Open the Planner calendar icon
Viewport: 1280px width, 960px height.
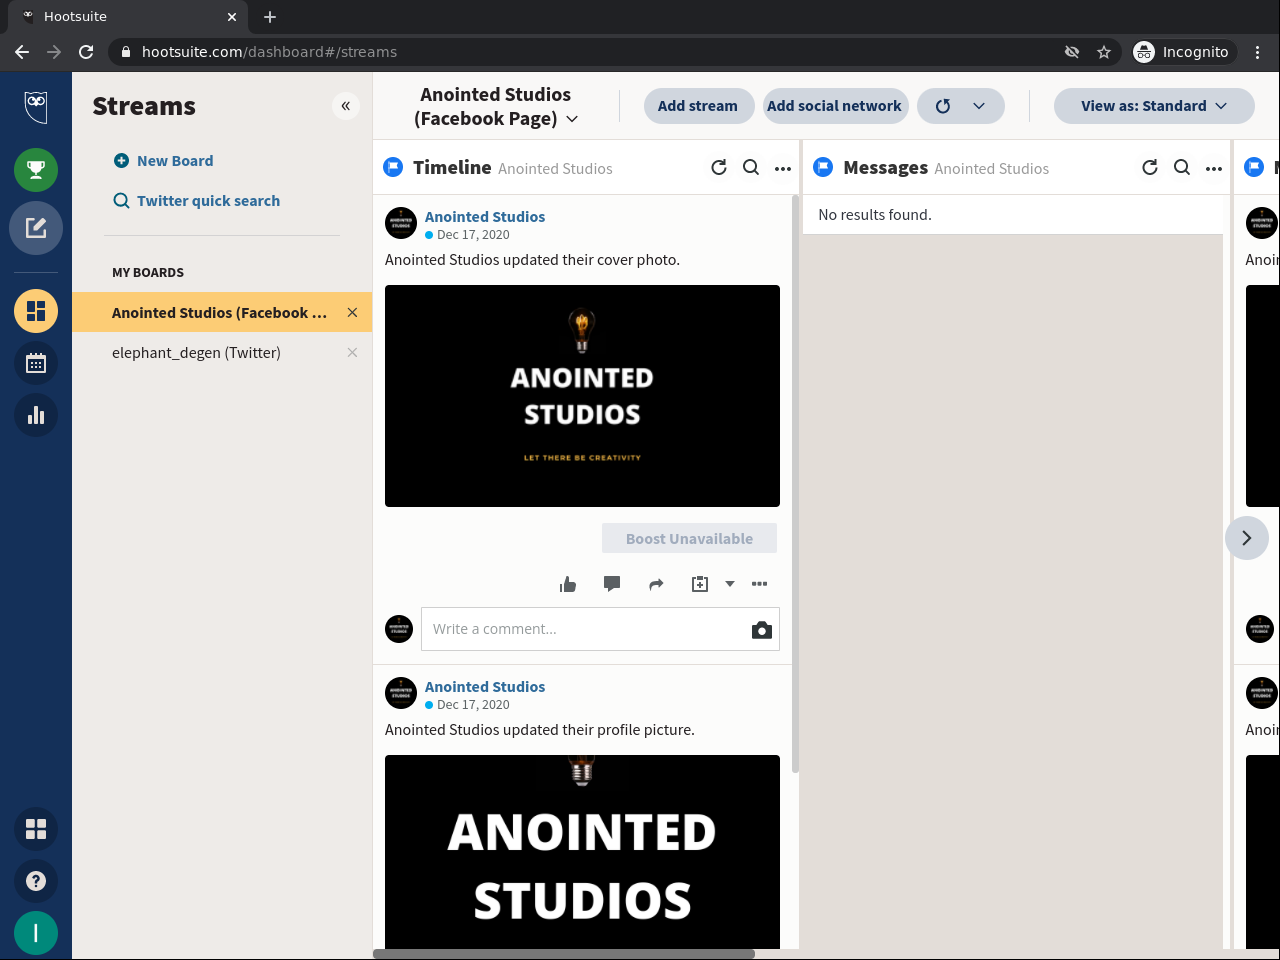point(36,363)
